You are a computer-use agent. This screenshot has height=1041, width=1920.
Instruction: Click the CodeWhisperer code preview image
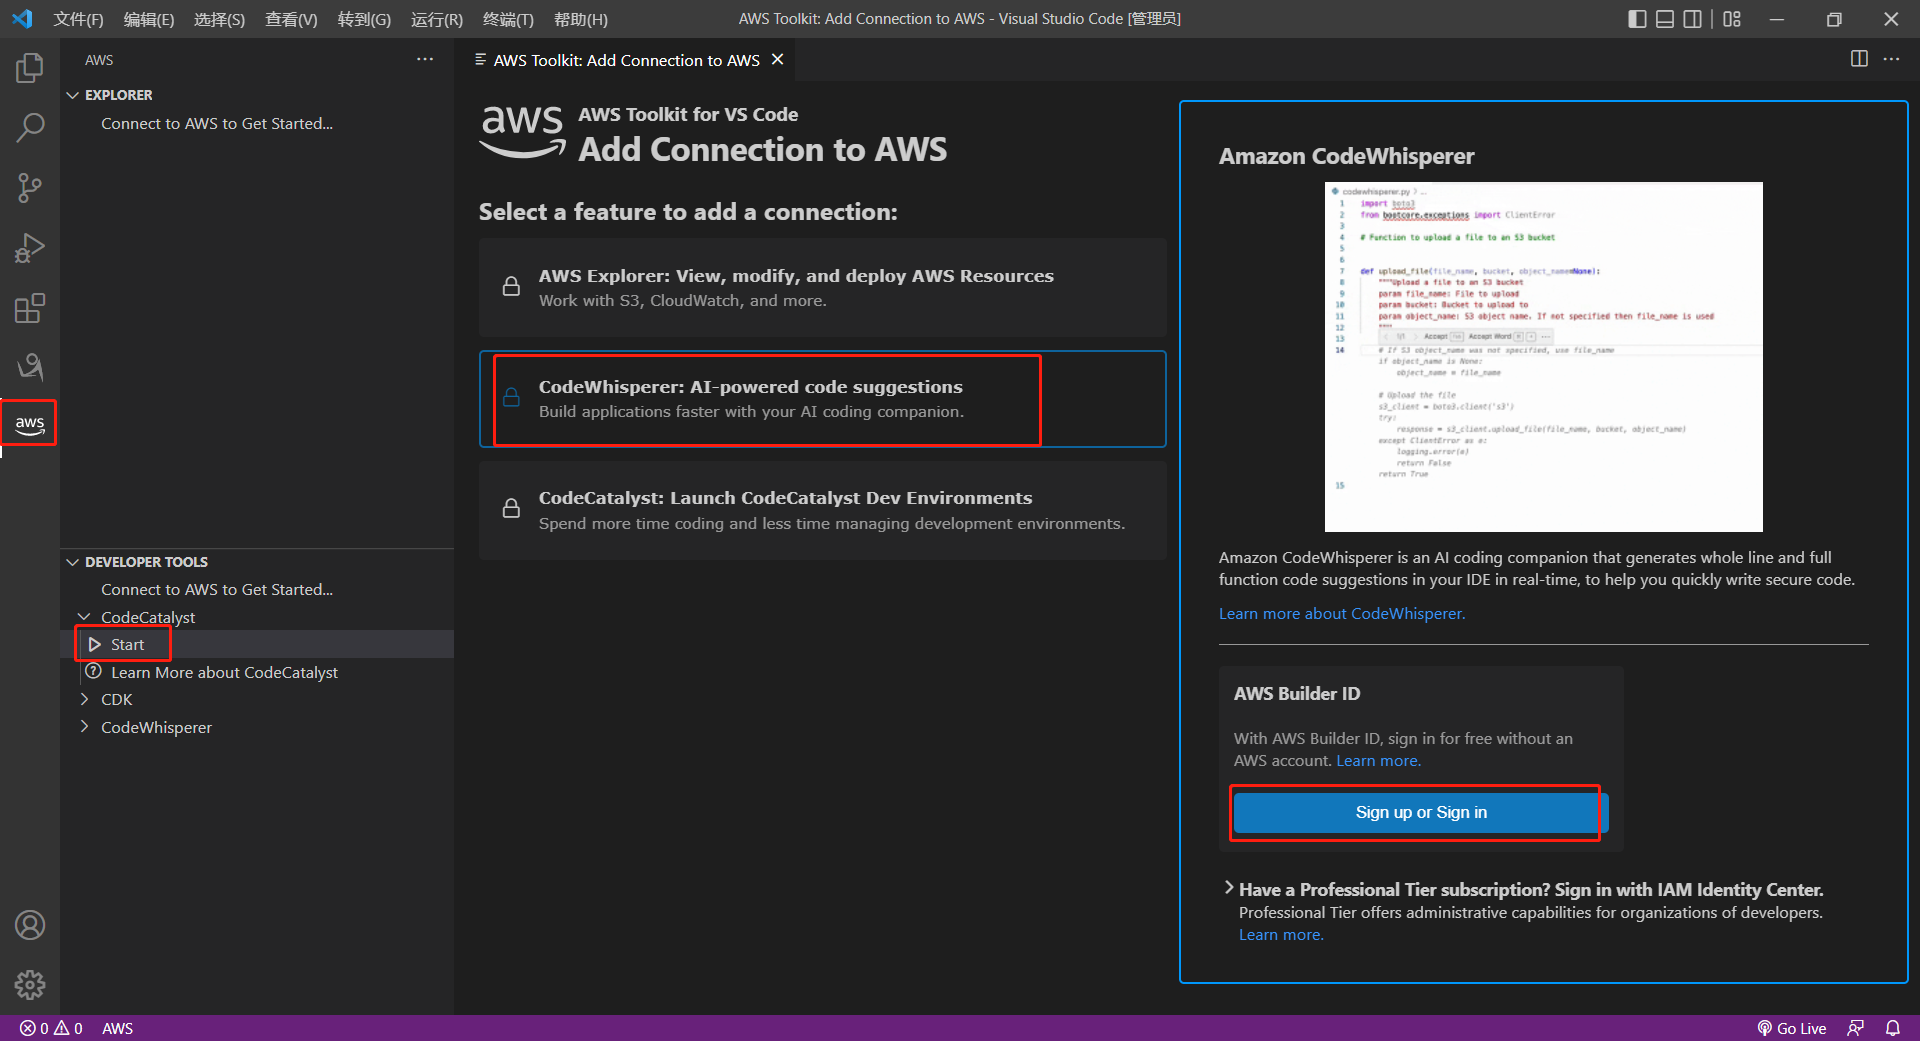click(1543, 356)
